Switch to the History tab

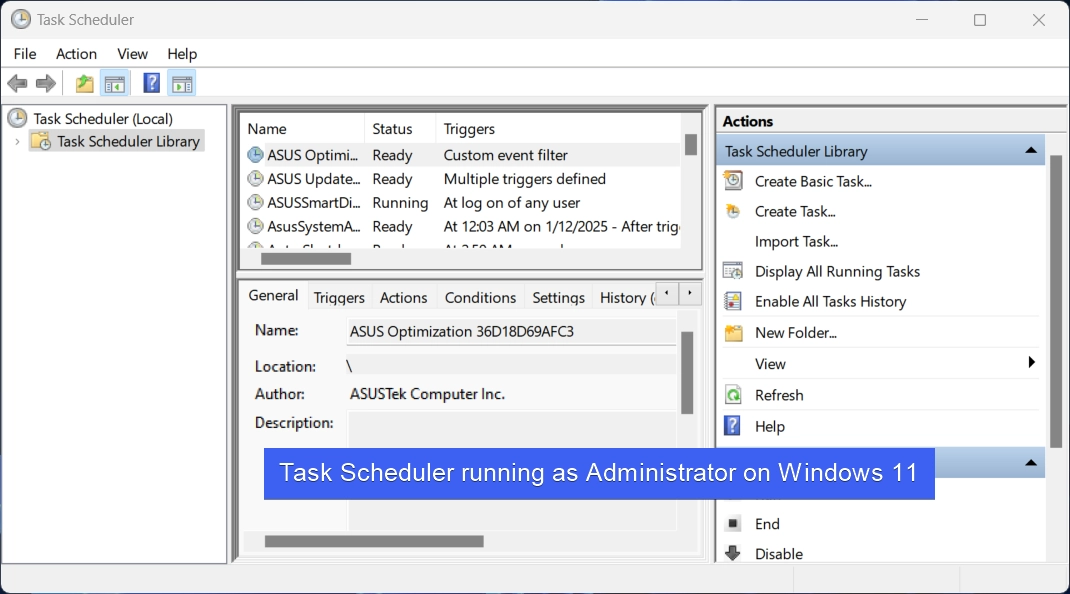coord(624,298)
